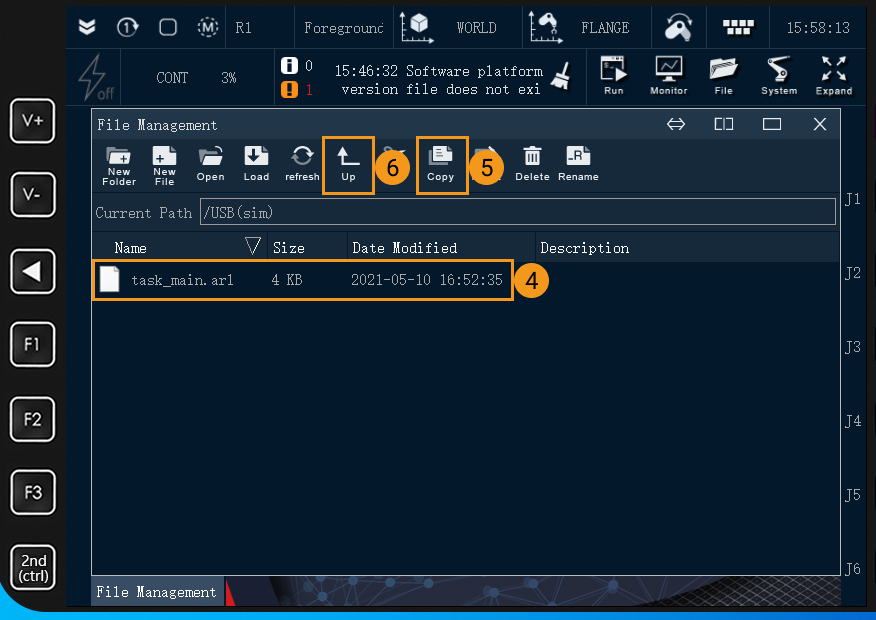Open the double-chevron main menu
The width and height of the screenshot is (876, 620).
87,27
